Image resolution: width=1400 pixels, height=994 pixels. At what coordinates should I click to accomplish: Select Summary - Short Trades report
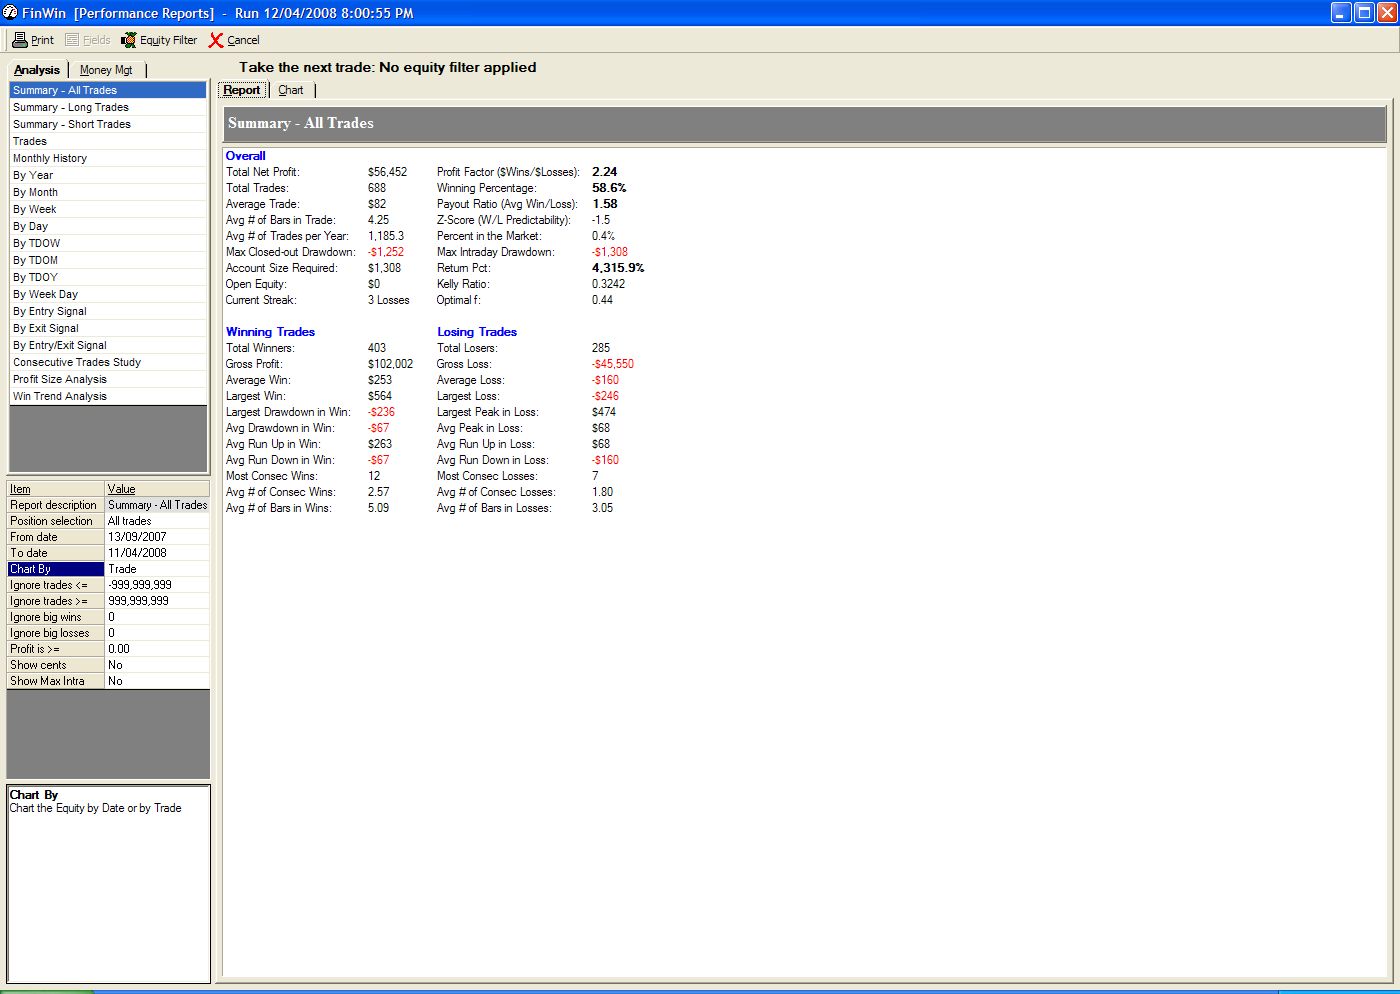[108, 124]
